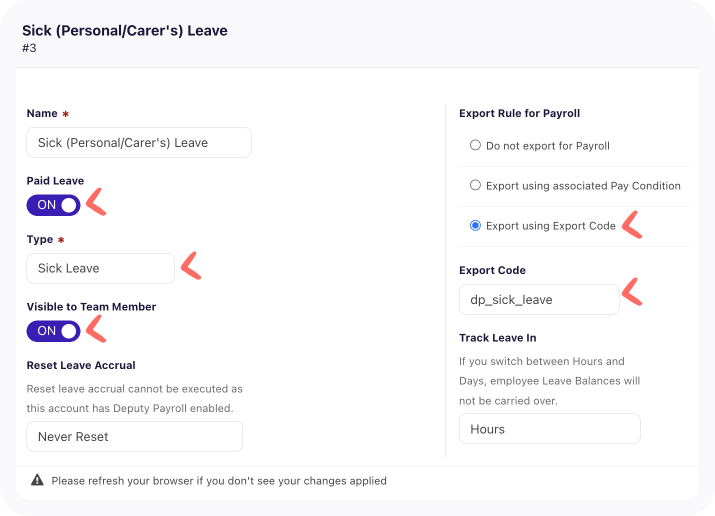
Task: Click red arrow beside Export using Export Code
Action: pos(632,225)
